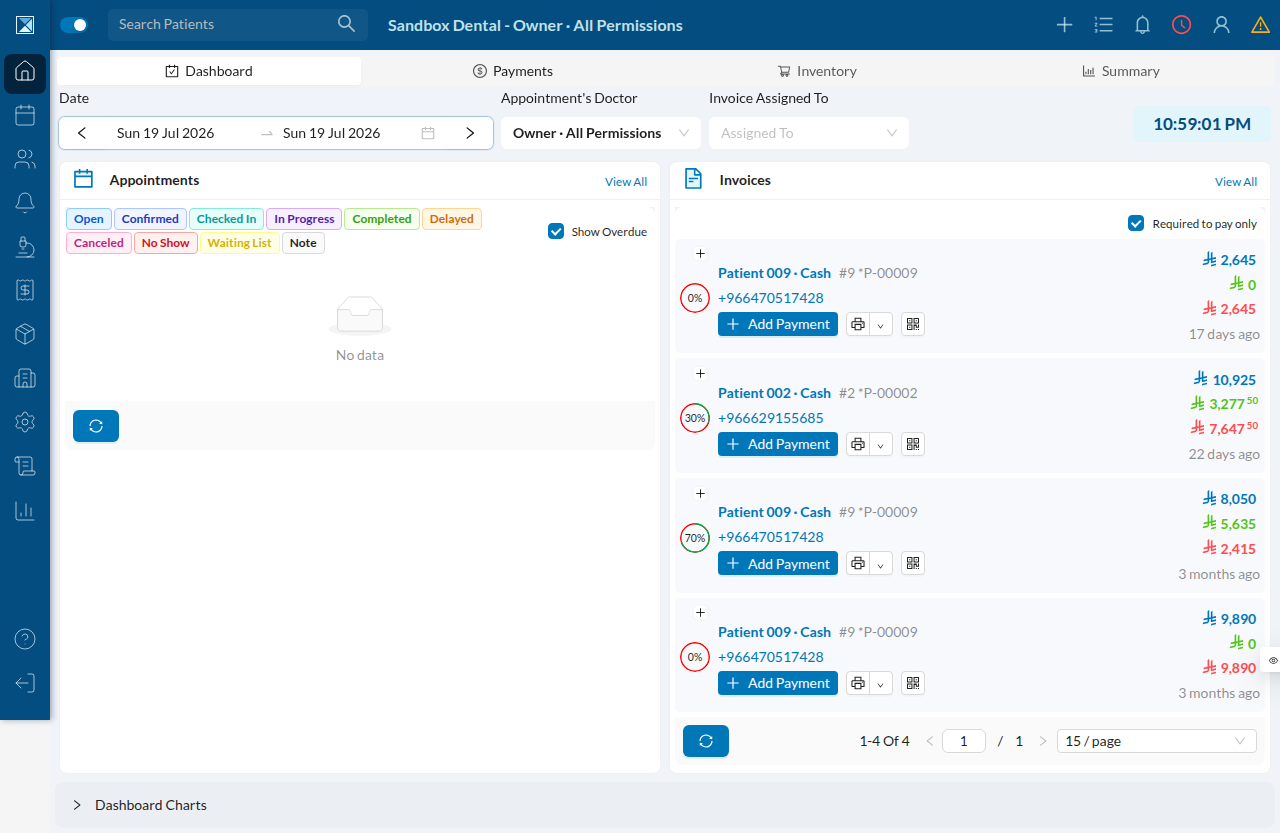Open the task list icon in top bar

coord(1103,25)
